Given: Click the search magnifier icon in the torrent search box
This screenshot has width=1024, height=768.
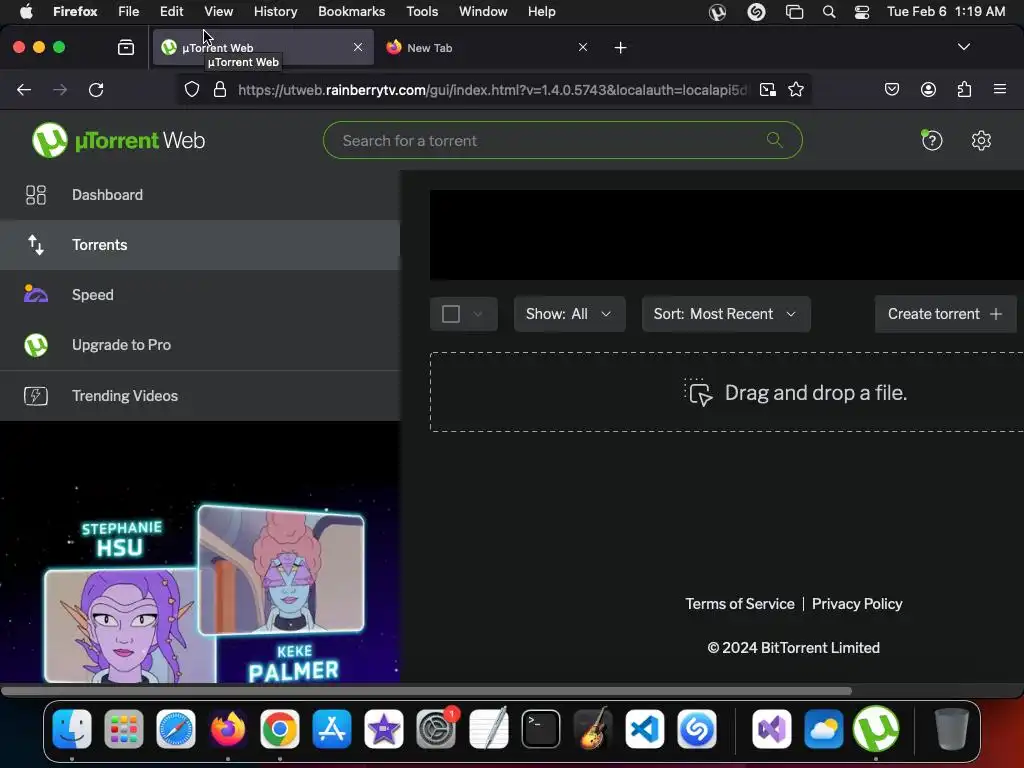Looking at the screenshot, I should [775, 140].
